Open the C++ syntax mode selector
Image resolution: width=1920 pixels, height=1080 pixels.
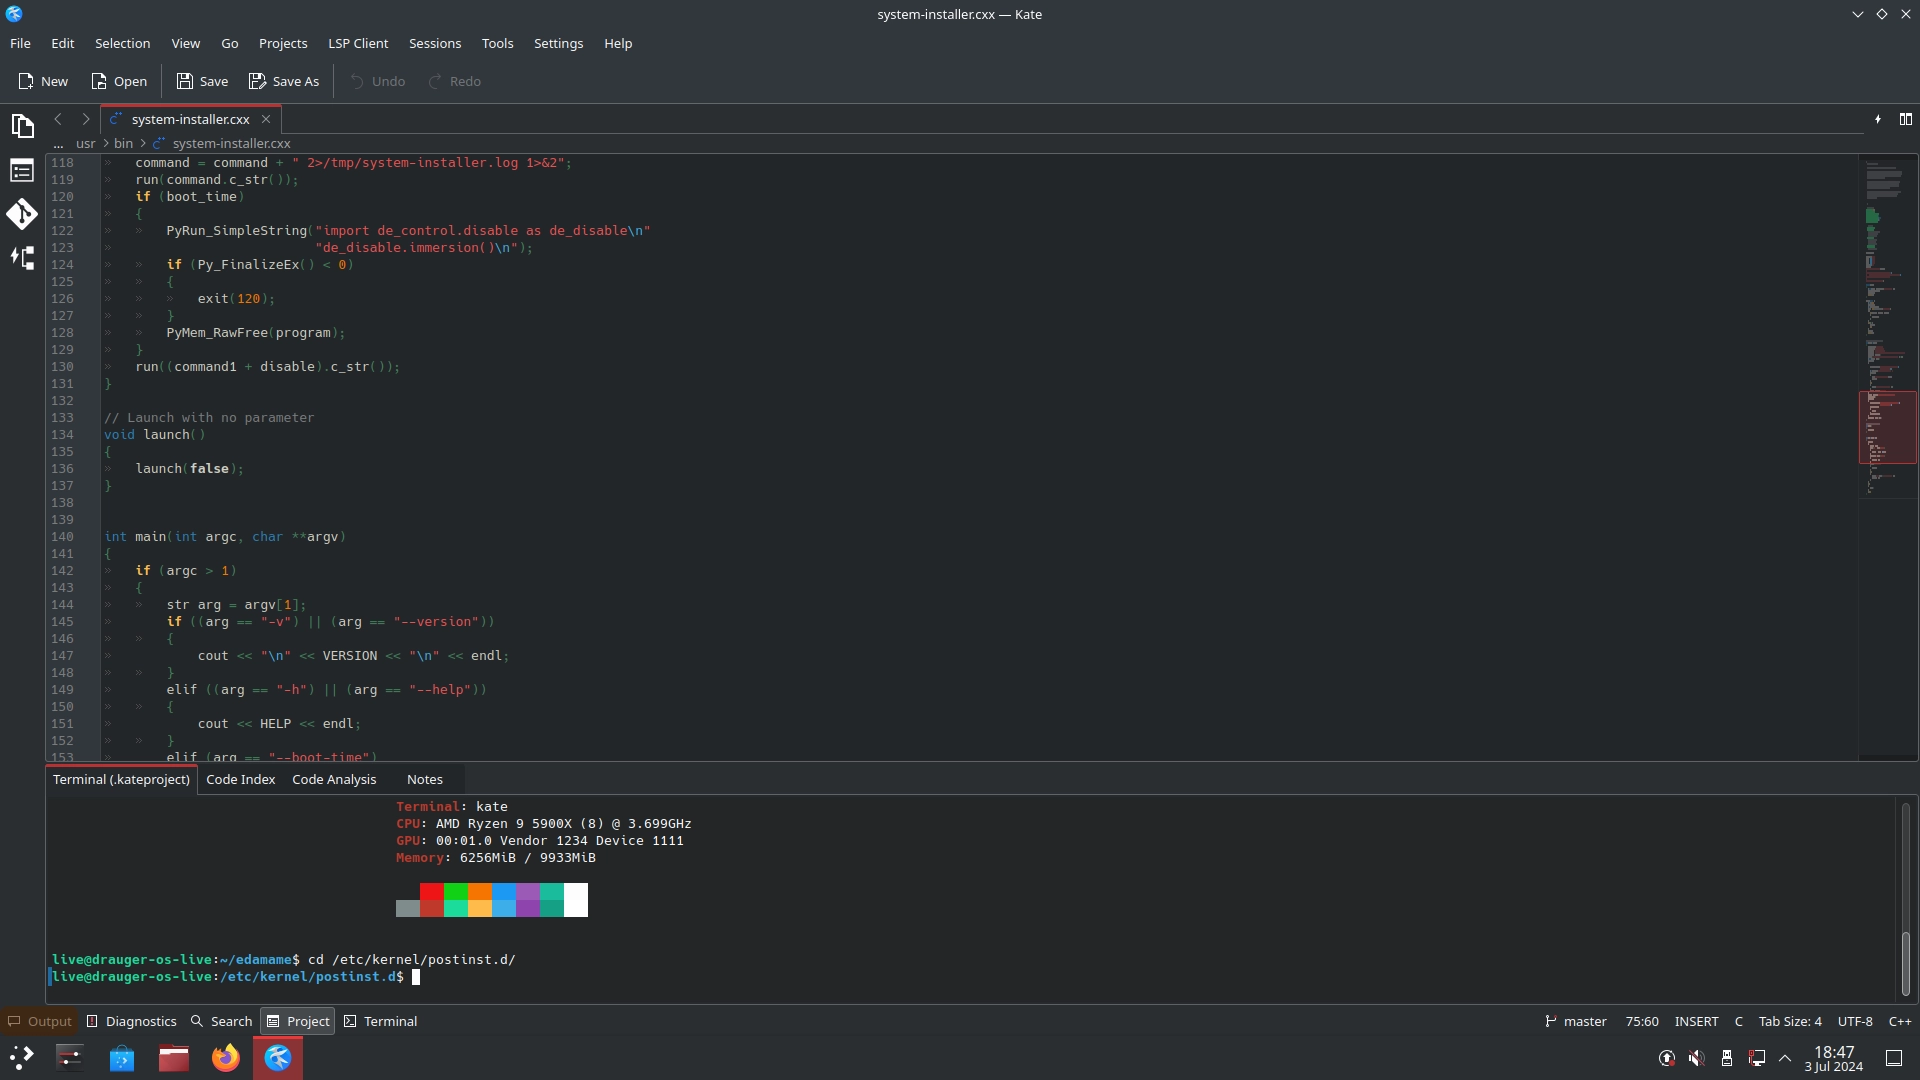pyautogui.click(x=1899, y=1021)
